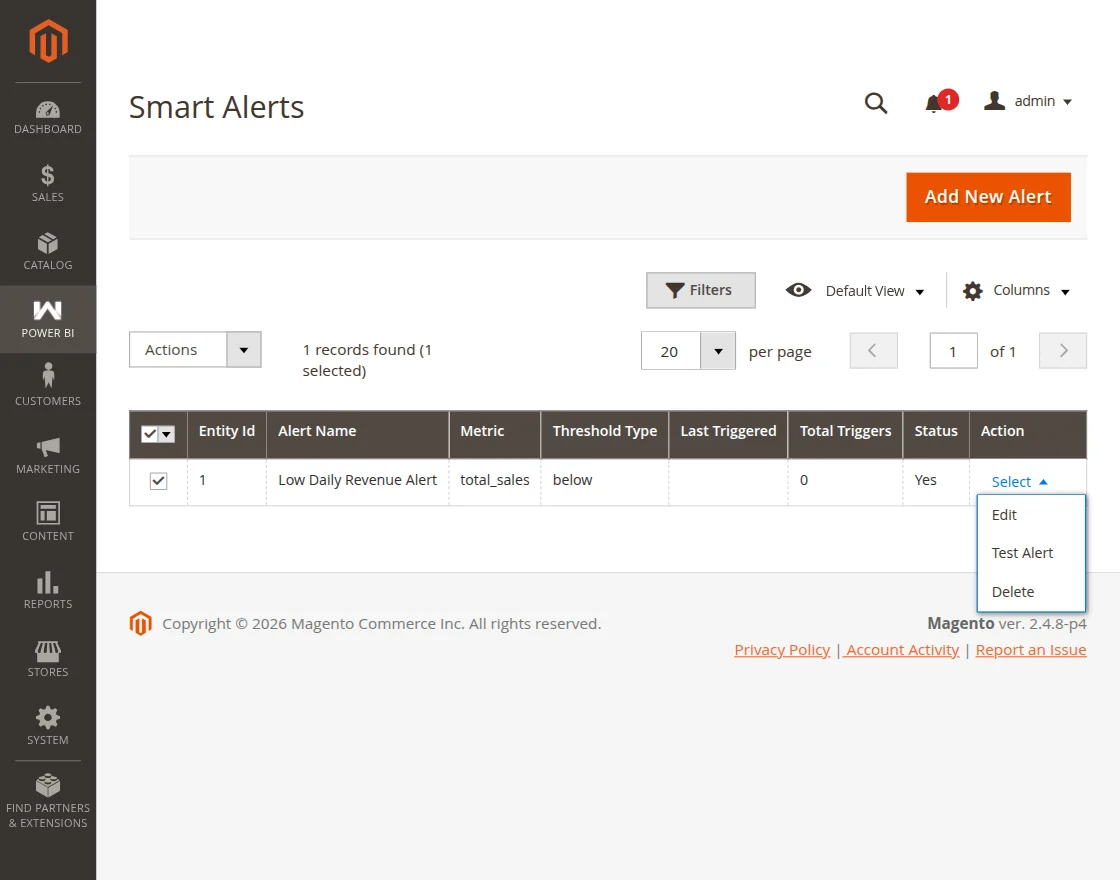Click the current page number field
Image resolution: width=1120 pixels, height=880 pixels.
click(953, 351)
